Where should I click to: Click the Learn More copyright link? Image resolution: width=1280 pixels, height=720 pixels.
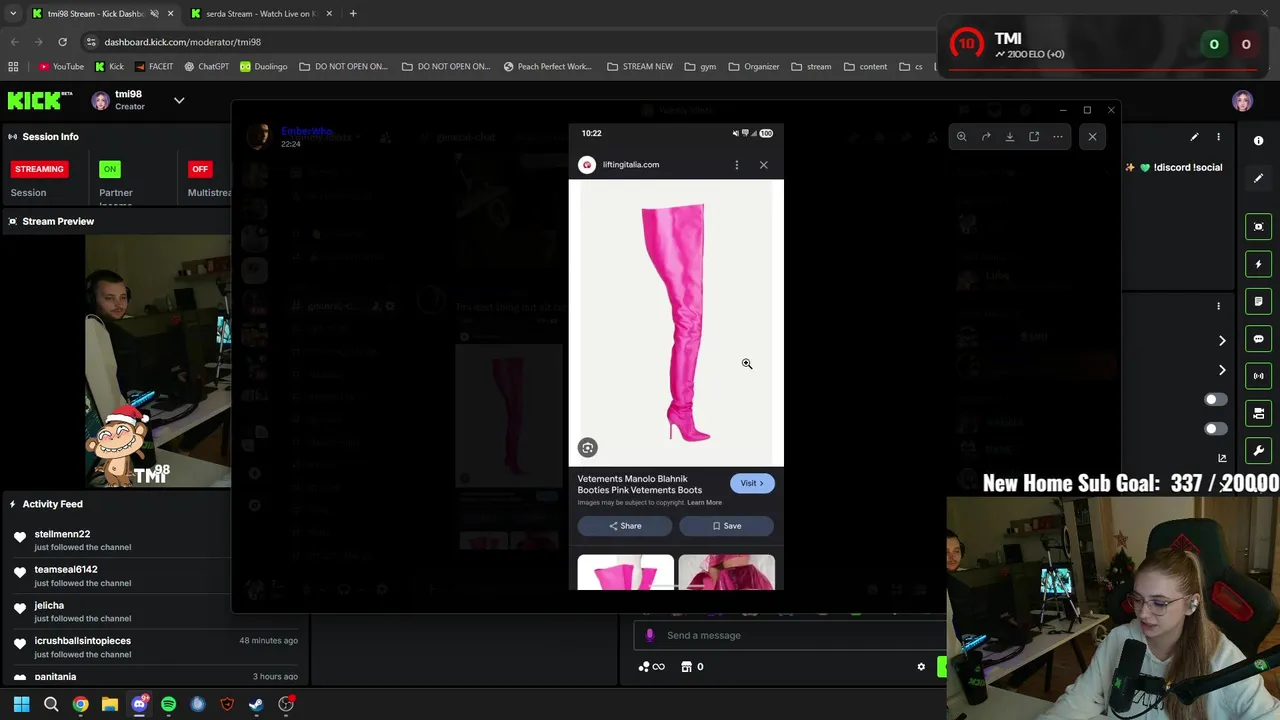[x=705, y=502]
